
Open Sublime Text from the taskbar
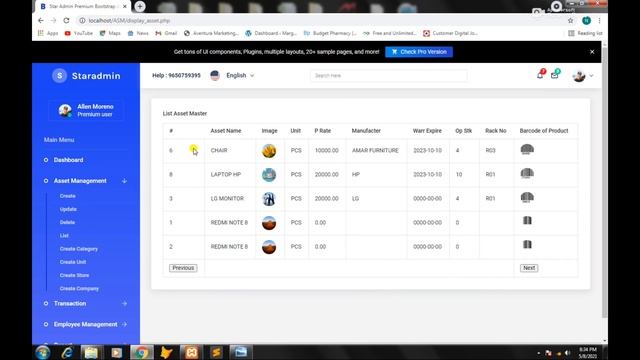(x=216, y=352)
